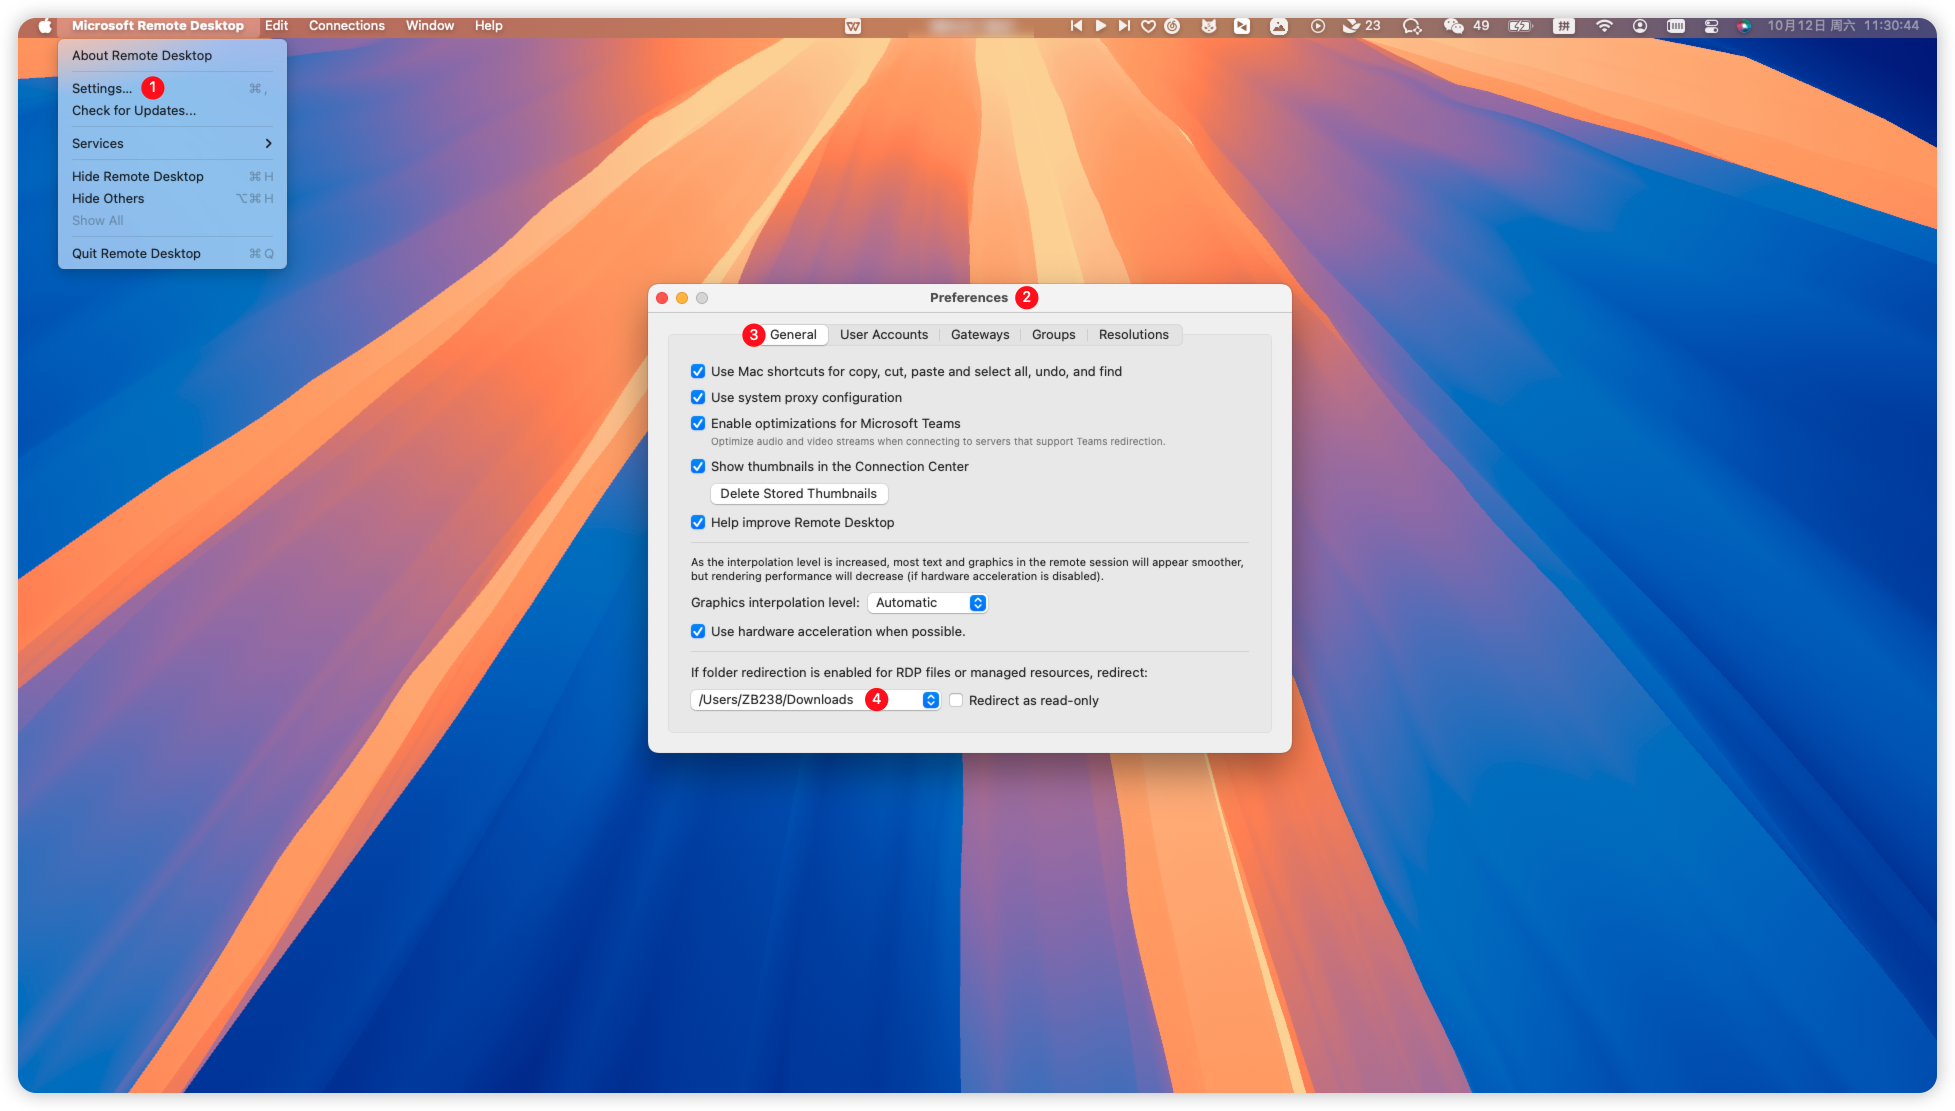Screen dimensions: 1955x1111
Task: Select Hide Others menu item
Action: tap(172, 198)
